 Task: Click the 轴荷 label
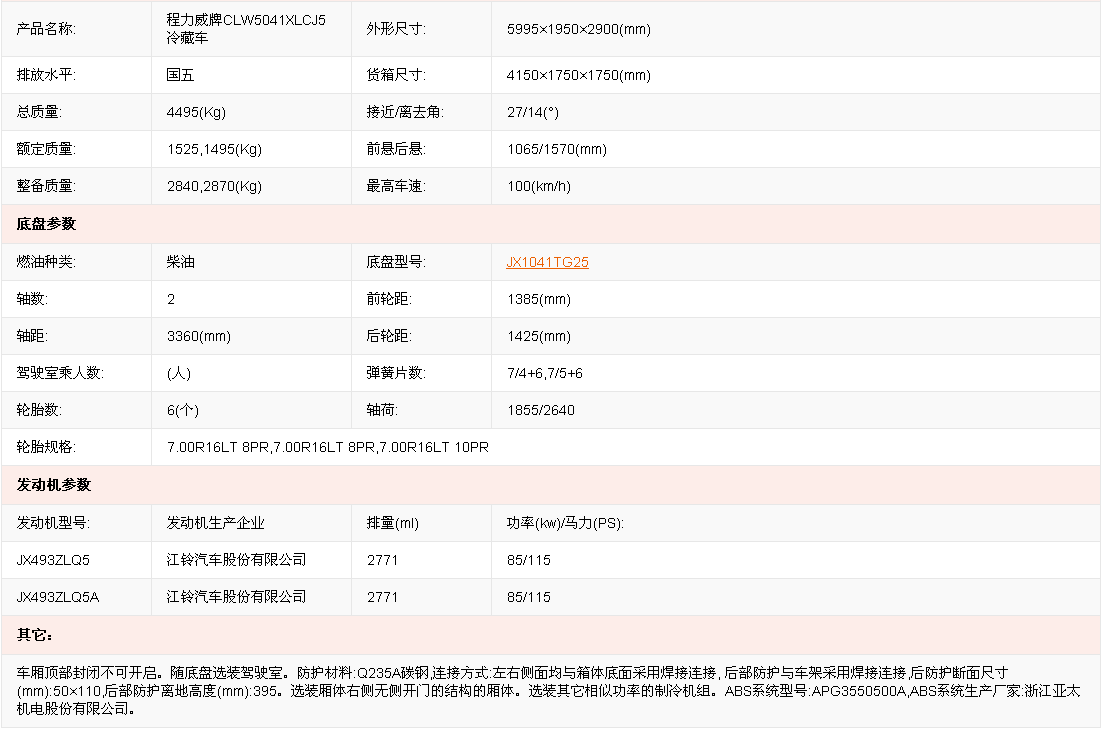coord(382,410)
